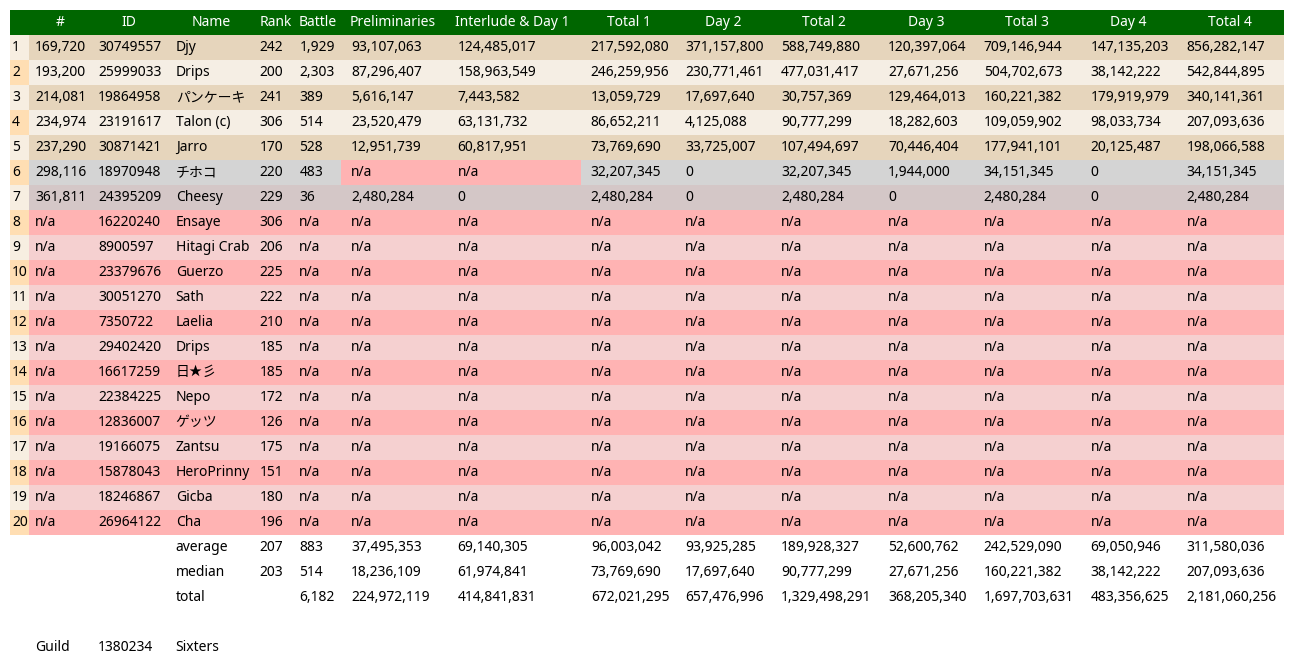Select the name cell Sath
1293x670 pixels.
[x=189, y=296]
